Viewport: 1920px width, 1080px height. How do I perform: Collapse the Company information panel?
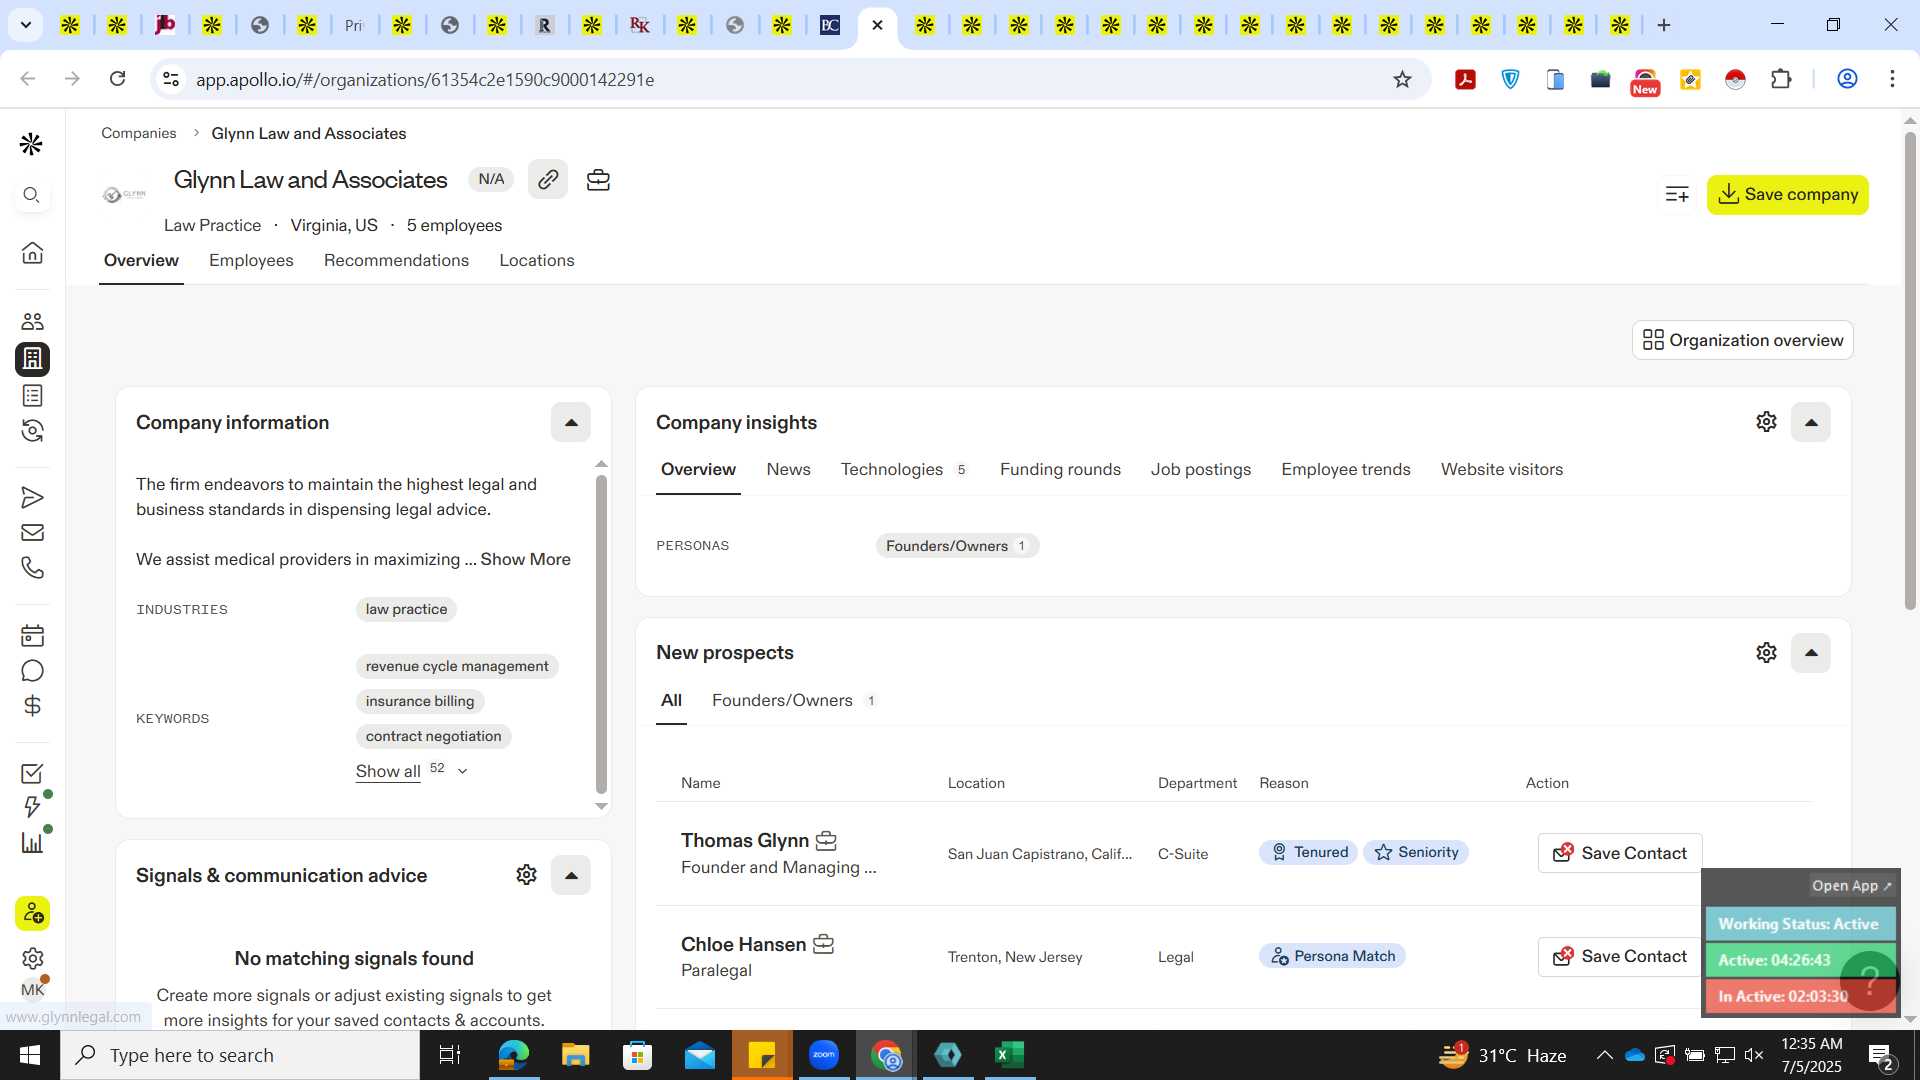point(571,422)
